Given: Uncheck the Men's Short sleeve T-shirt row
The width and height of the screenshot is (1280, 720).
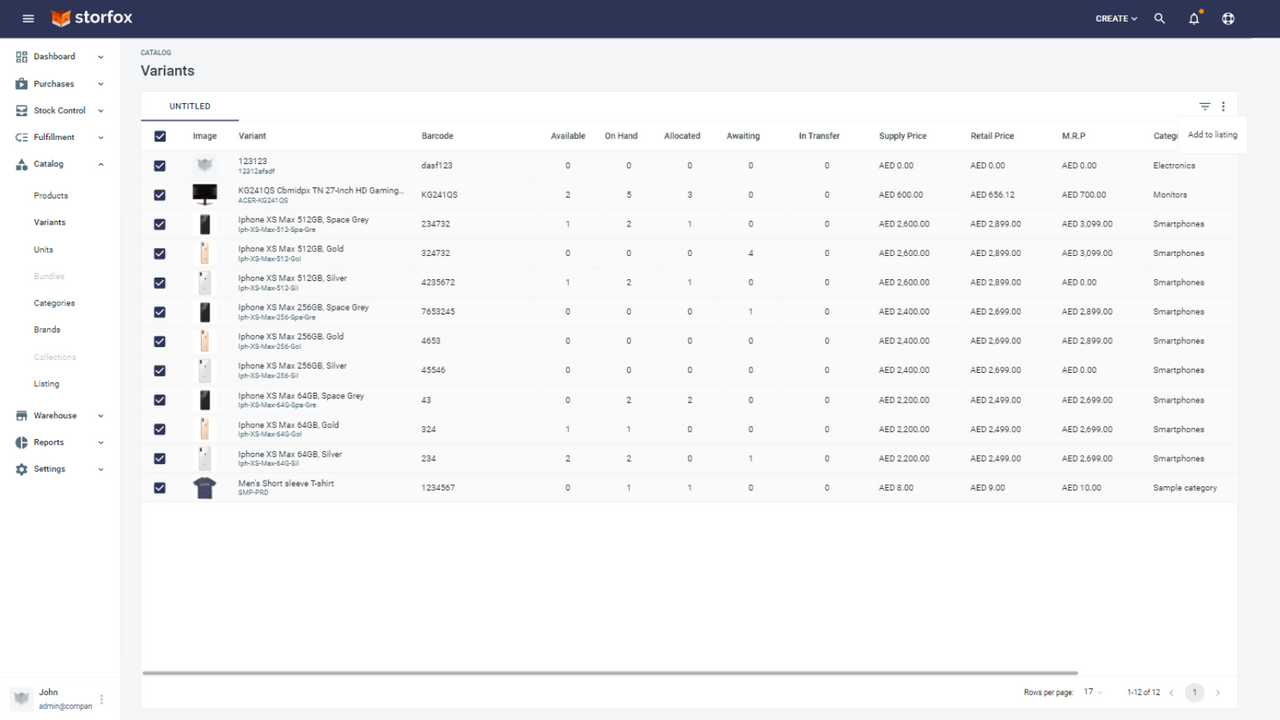Looking at the screenshot, I should click(x=160, y=488).
